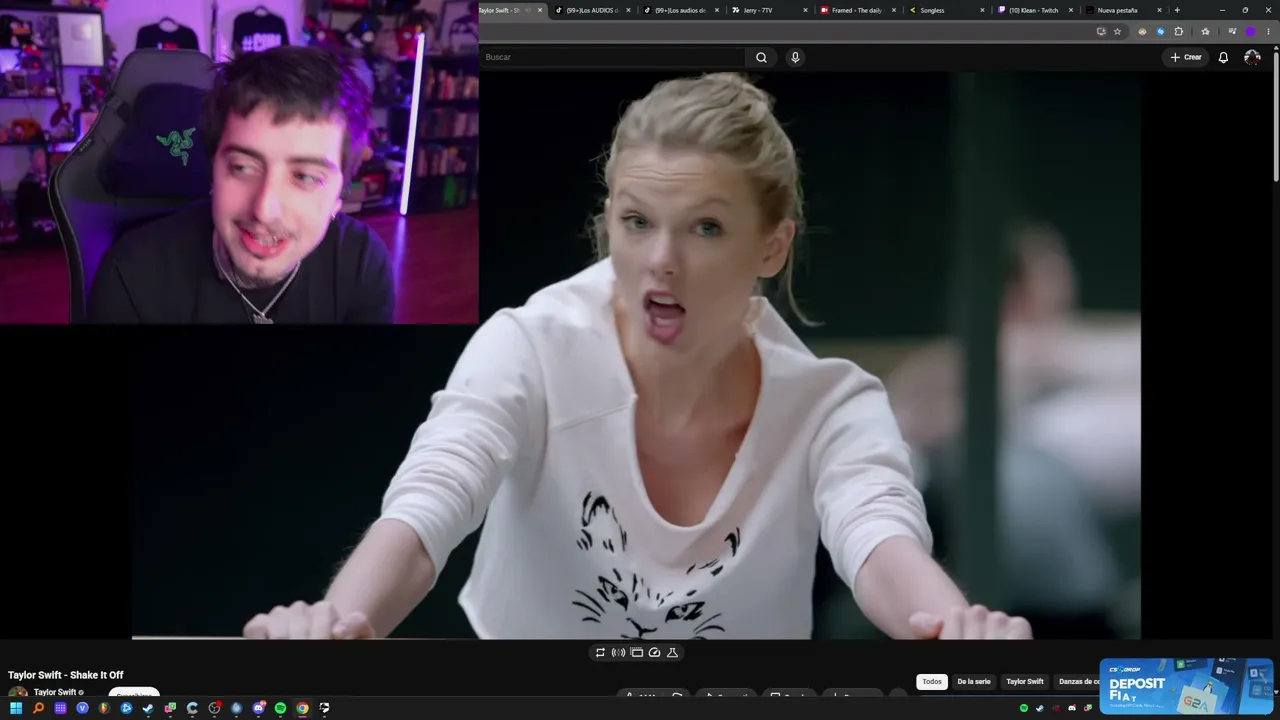The width and height of the screenshot is (1280, 720).
Task: Click the YouTube search magnifier button
Action: click(x=761, y=57)
